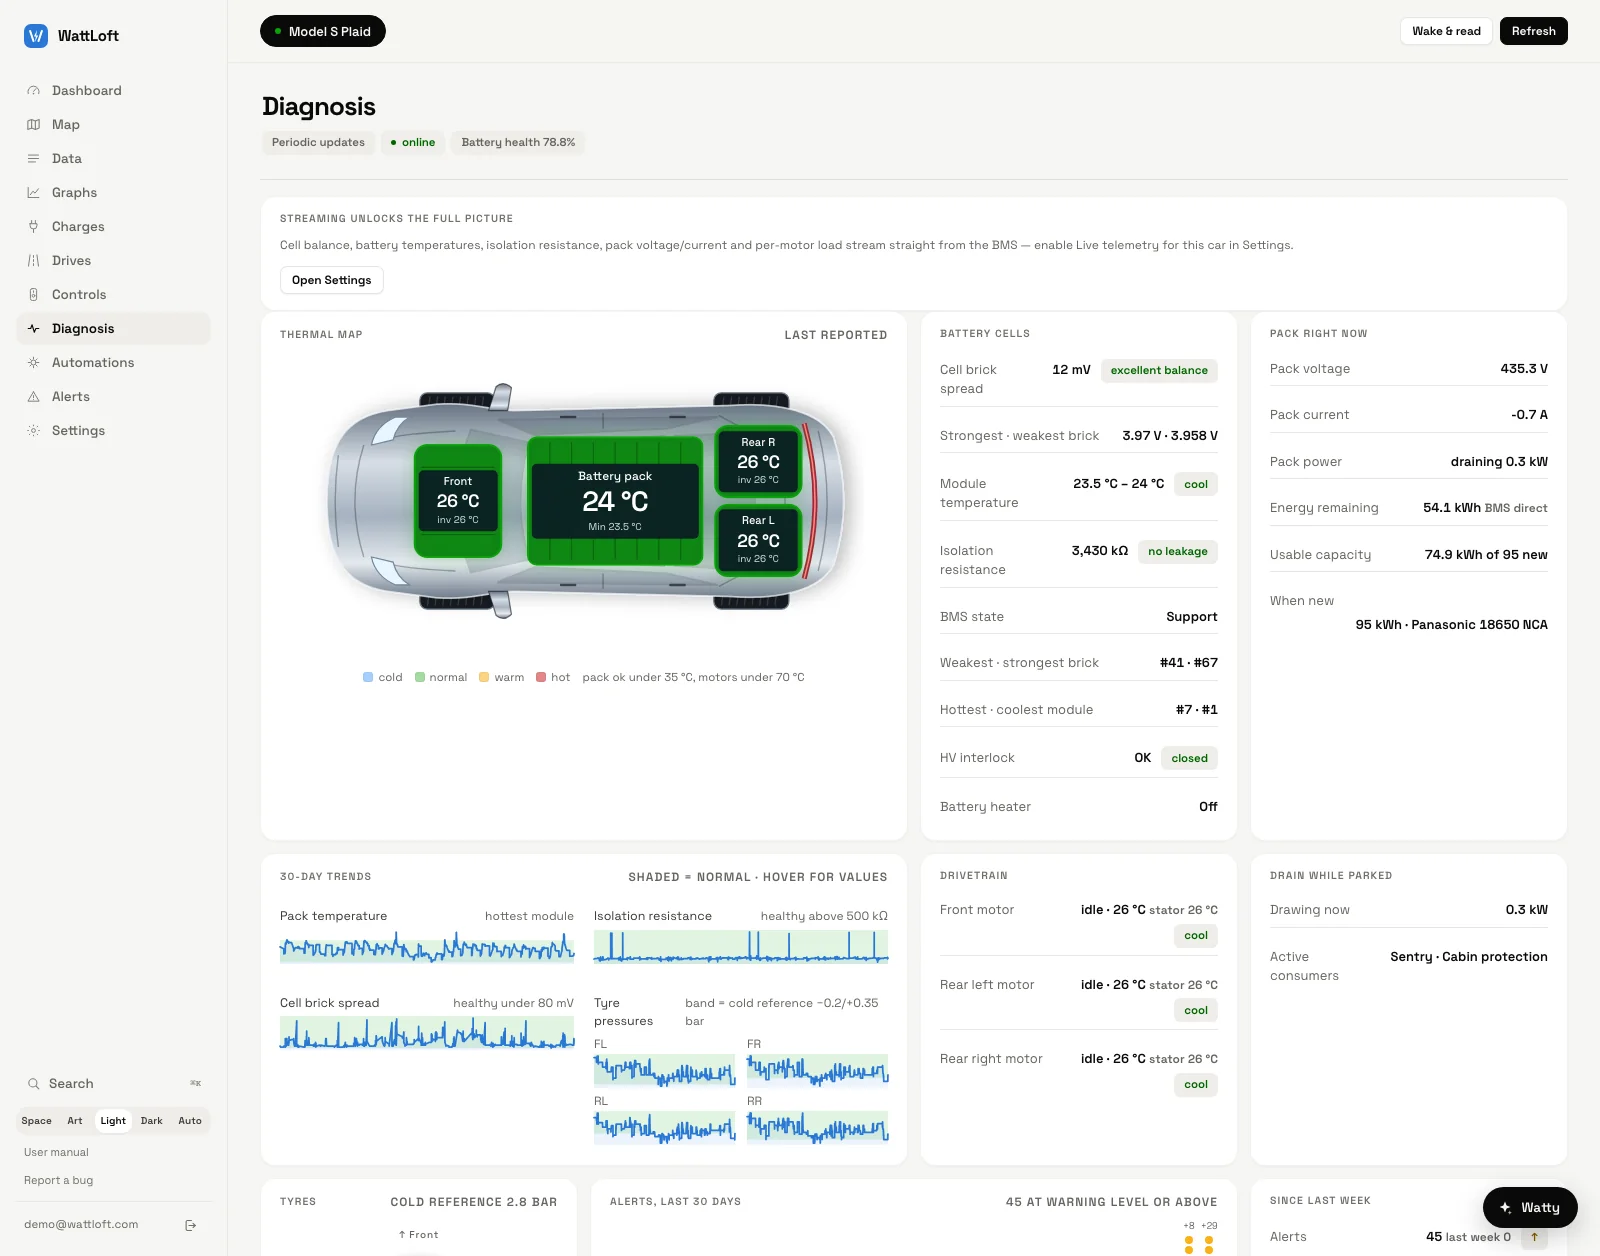This screenshot has width=1600, height=1256.
Task: Click the 'excellent balance' status badge
Action: click(1159, 371)
